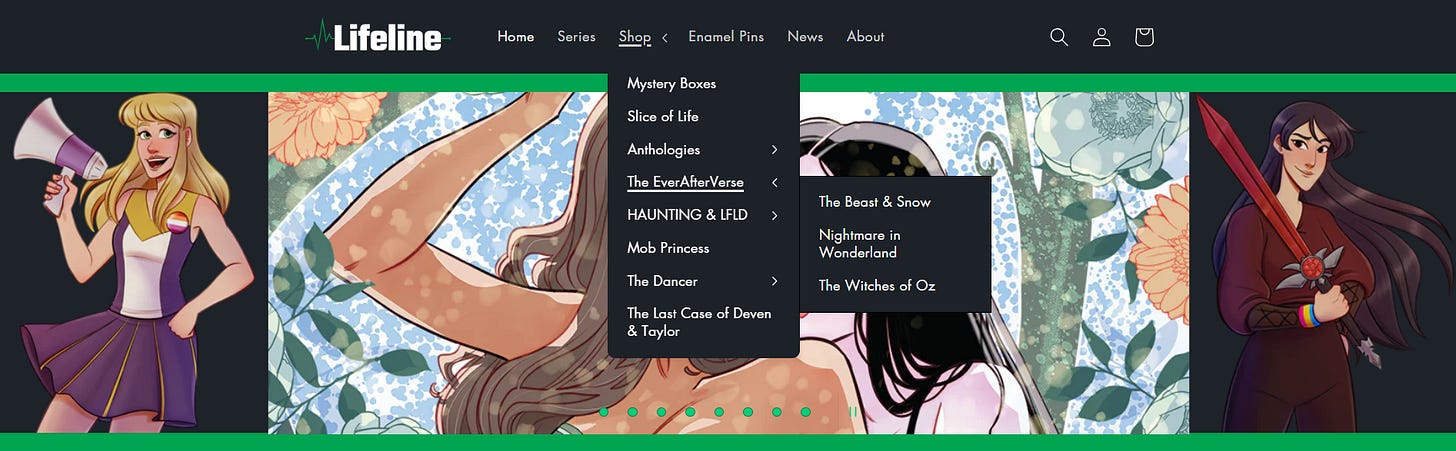Screen dimensions: 1456x451
Task: Open the Enamel Pins page
Action: (726, 36)
